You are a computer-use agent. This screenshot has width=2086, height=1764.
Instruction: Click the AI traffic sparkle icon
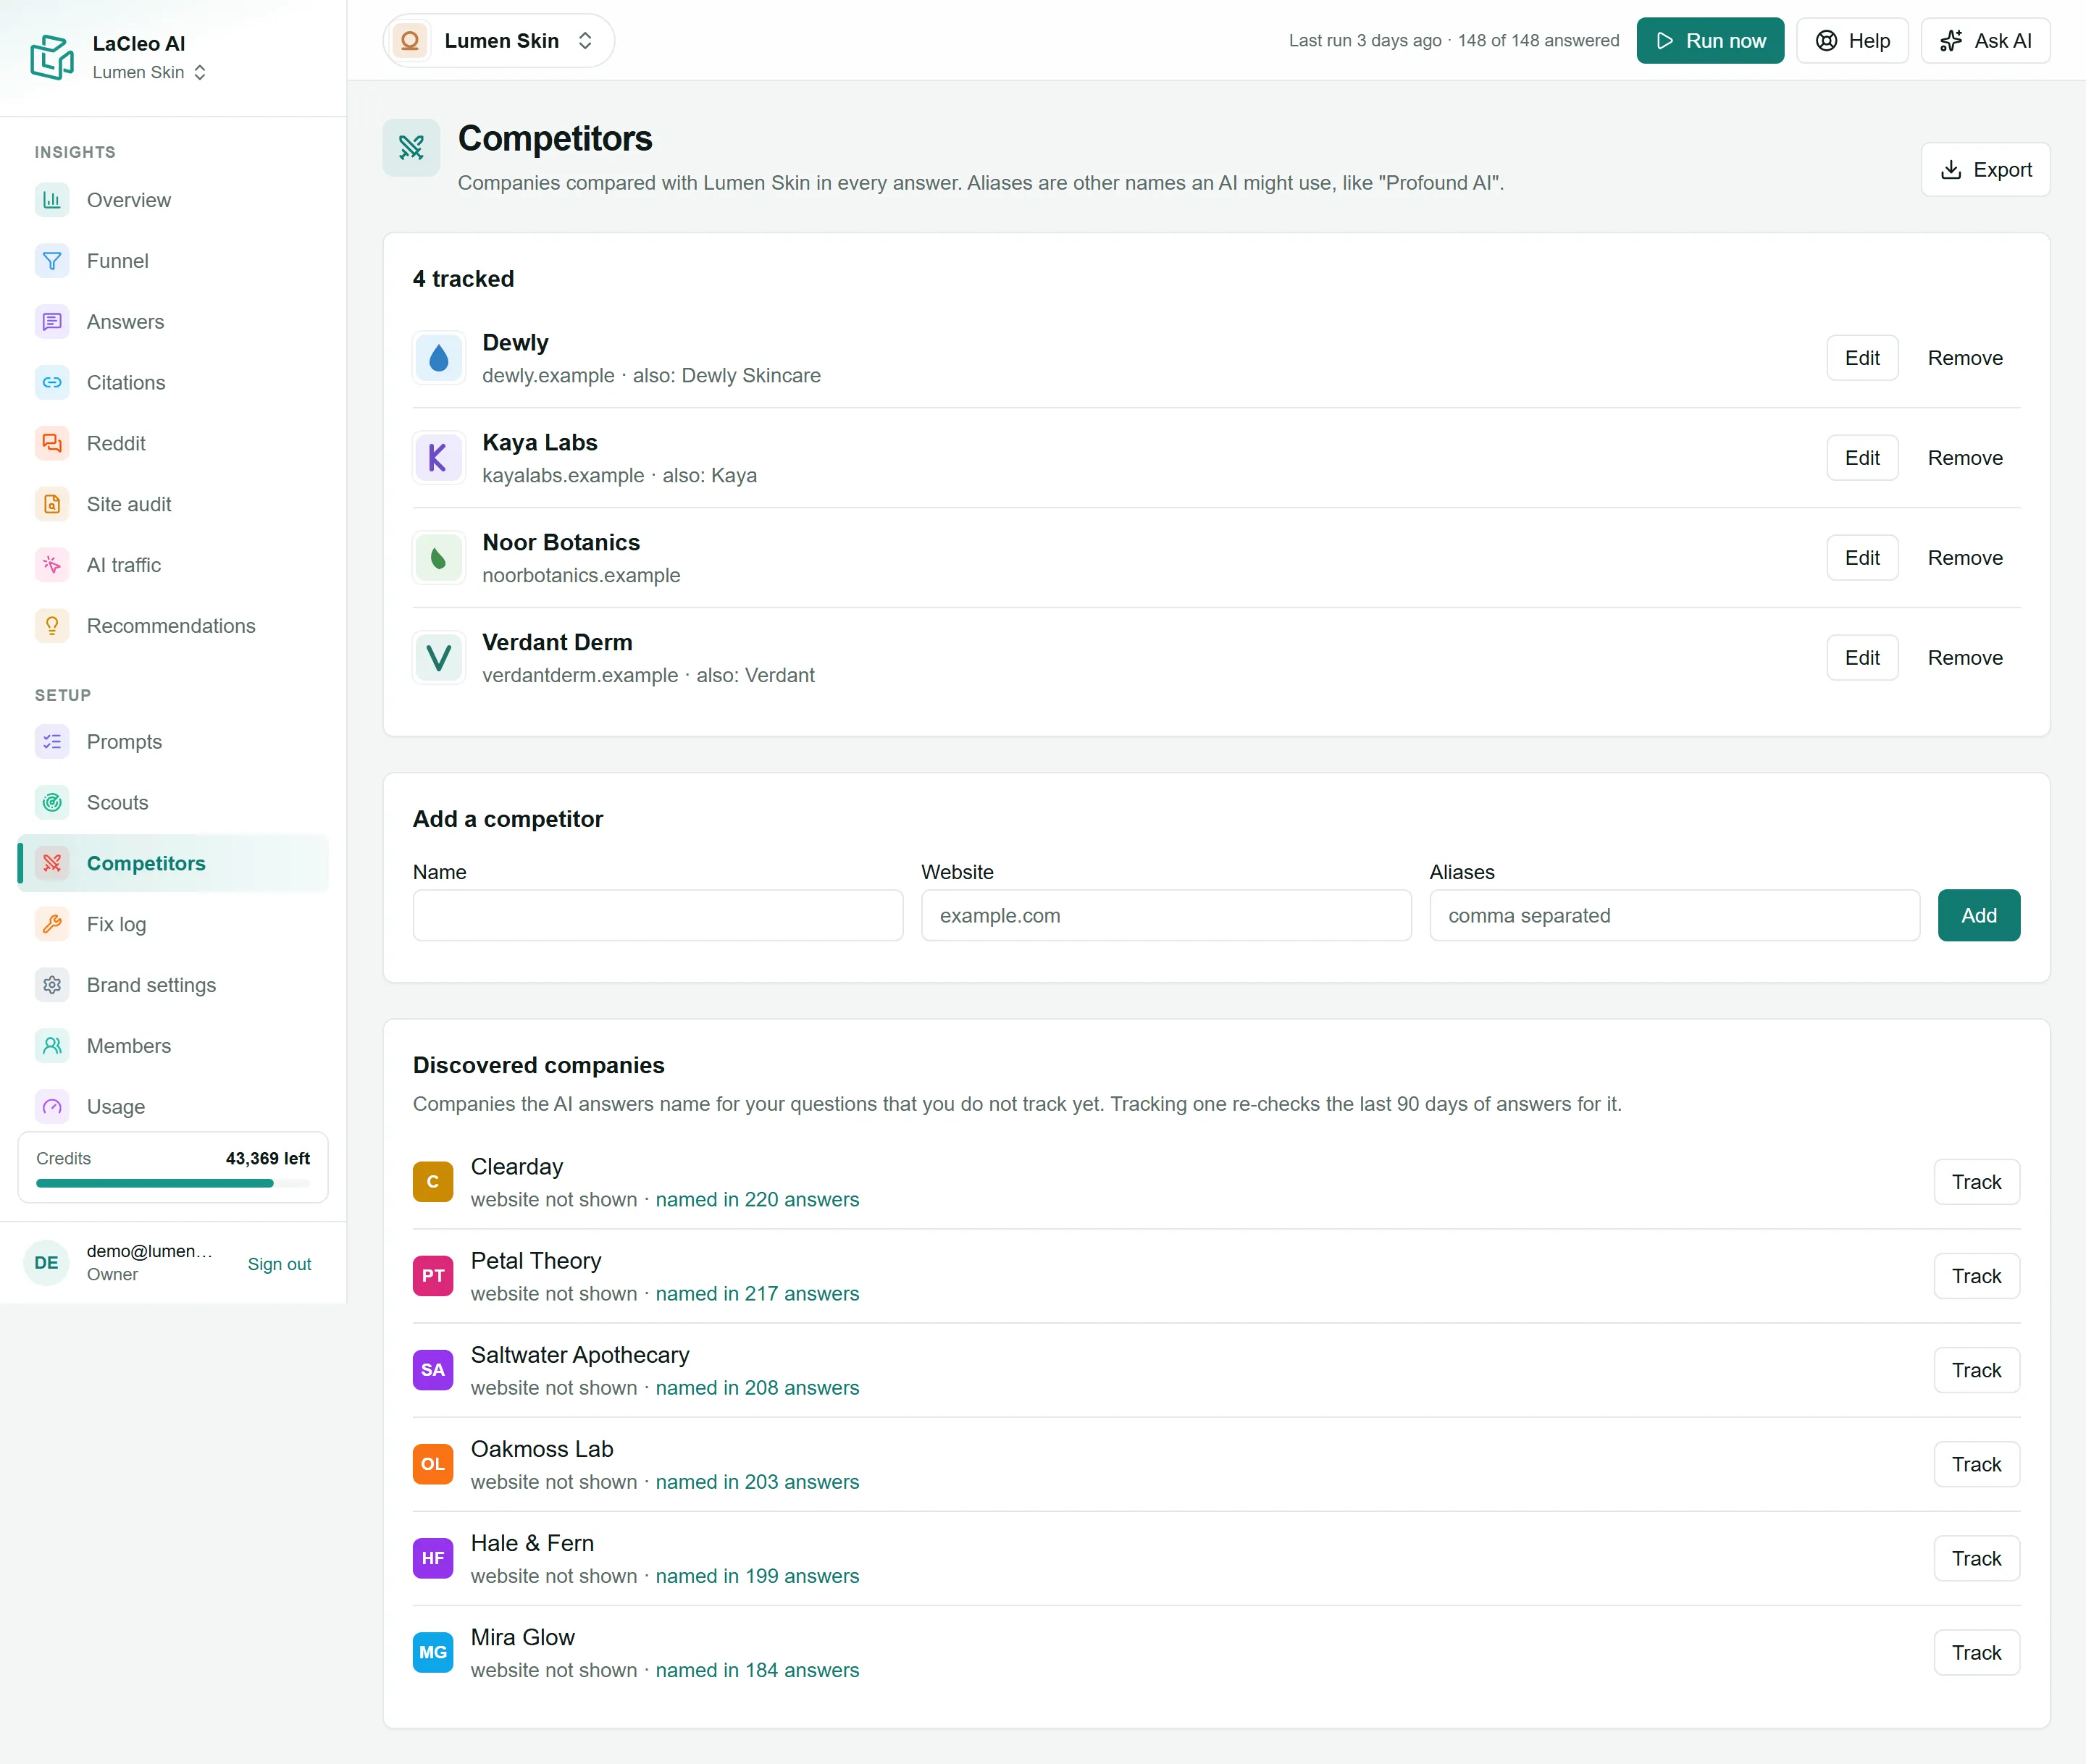[x=52, y=565]
